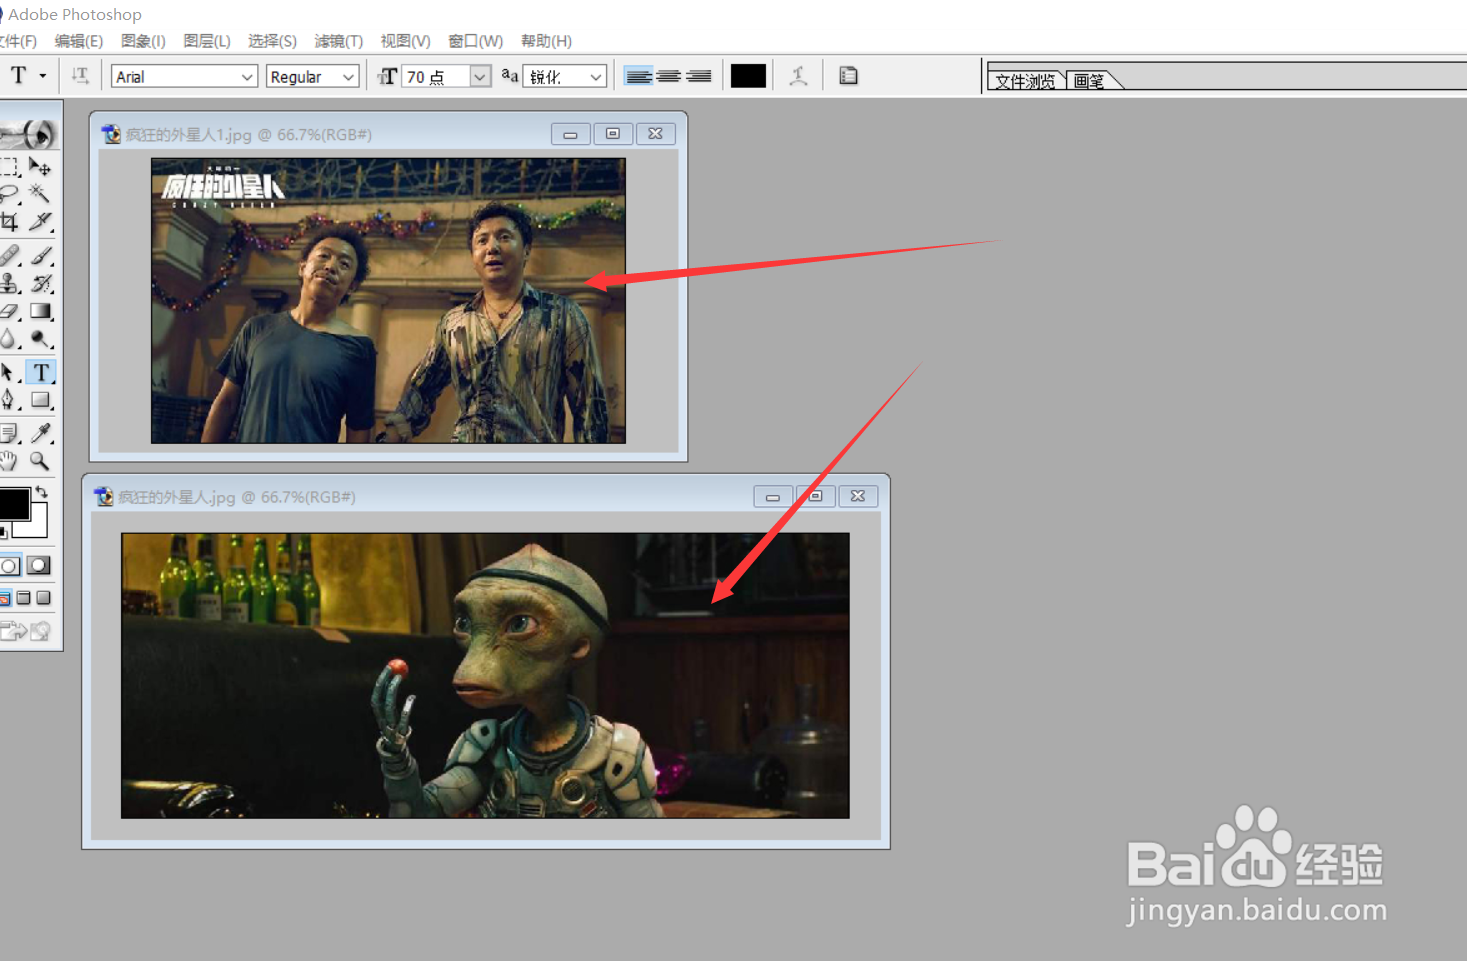Open the 窗口(W) menu
This screenshot has width=1467, height=961.
(x=475, y=41)
